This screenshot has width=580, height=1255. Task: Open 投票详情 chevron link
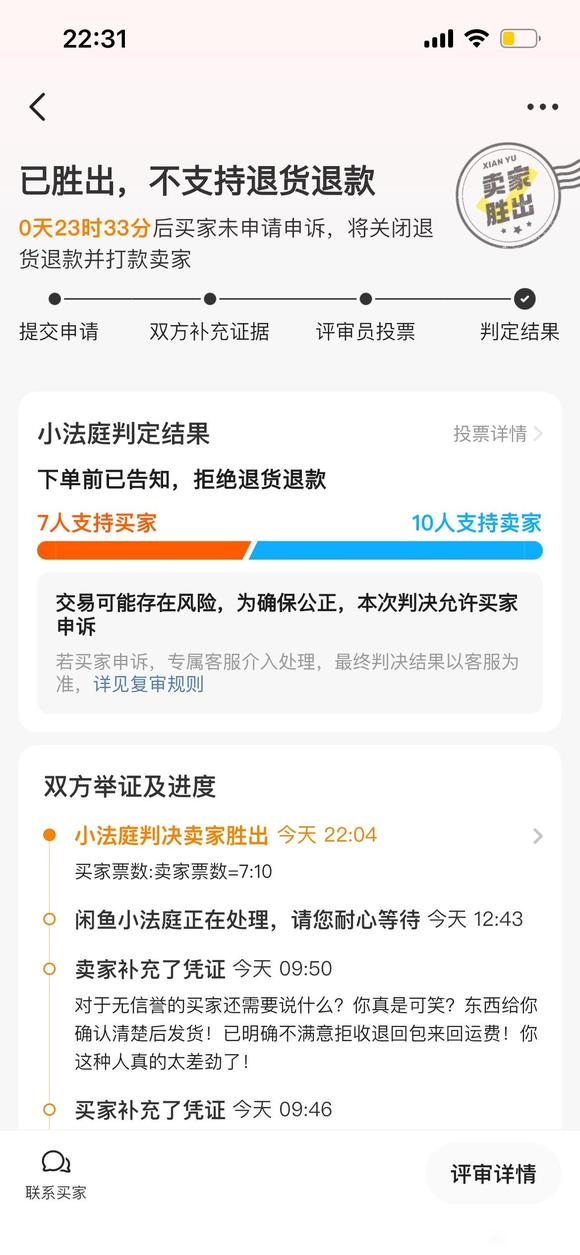(498, 434)
